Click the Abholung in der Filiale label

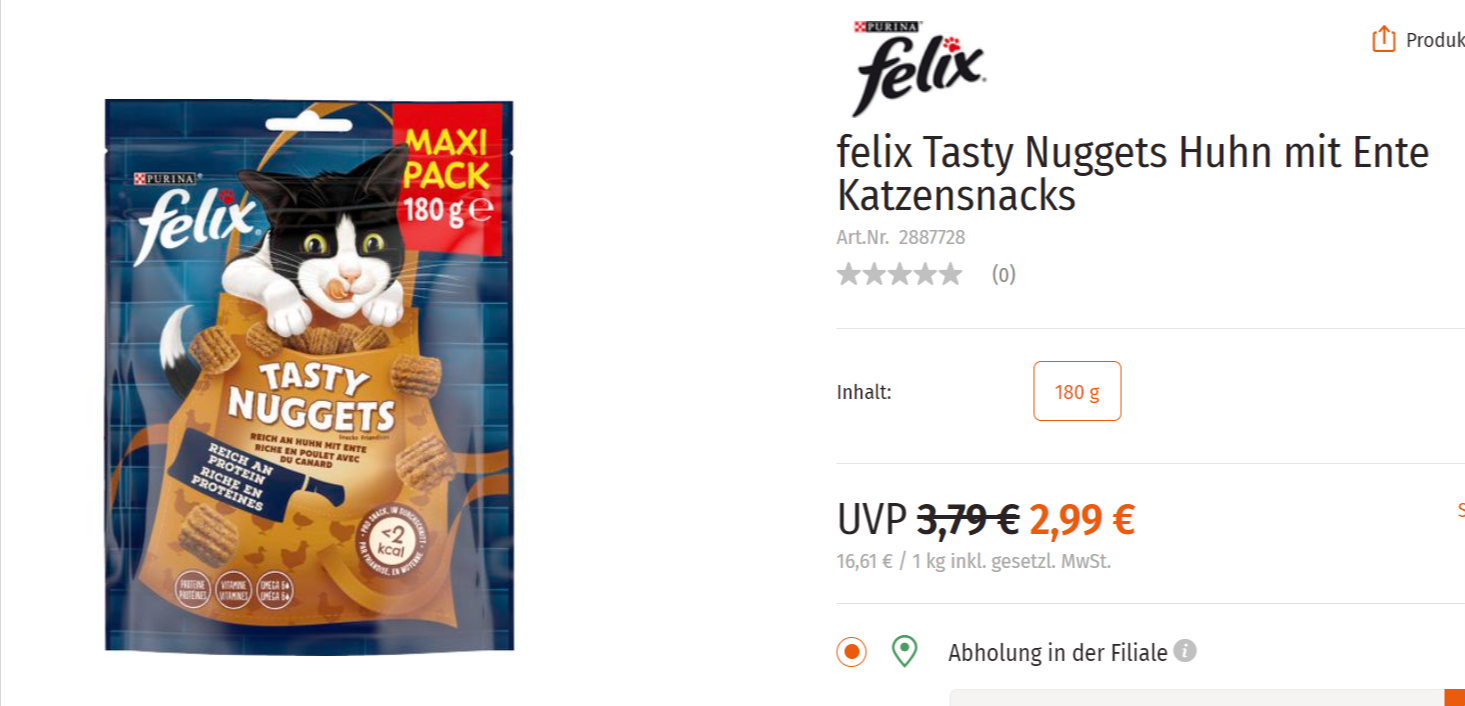click(1058, 653)
